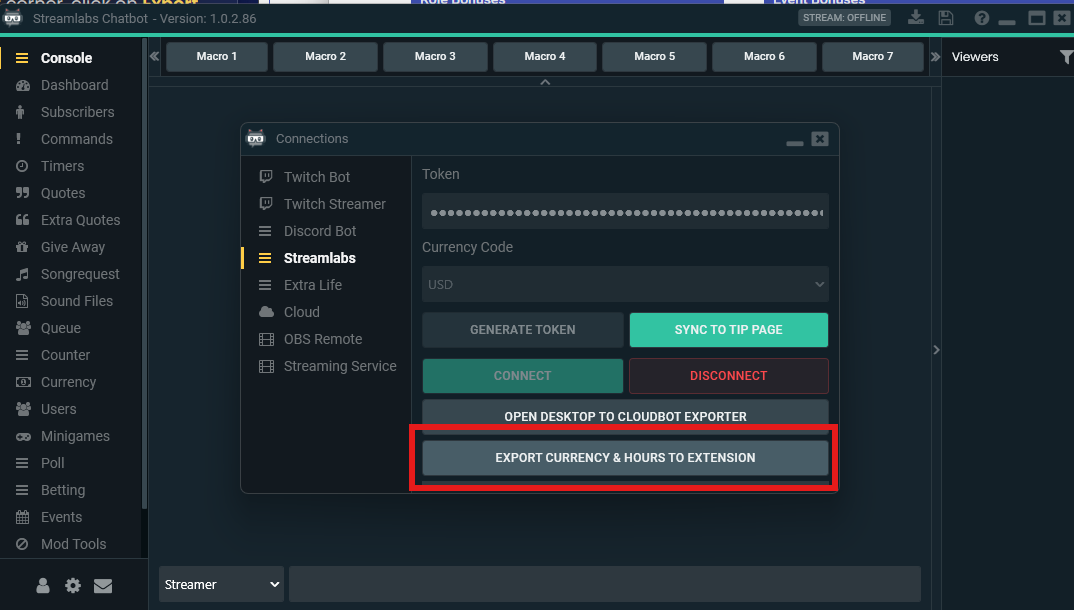This screenshot has width=1074, height=610.
Task: Expand the Viewers panel side arrow
Action: coord(936,350)
